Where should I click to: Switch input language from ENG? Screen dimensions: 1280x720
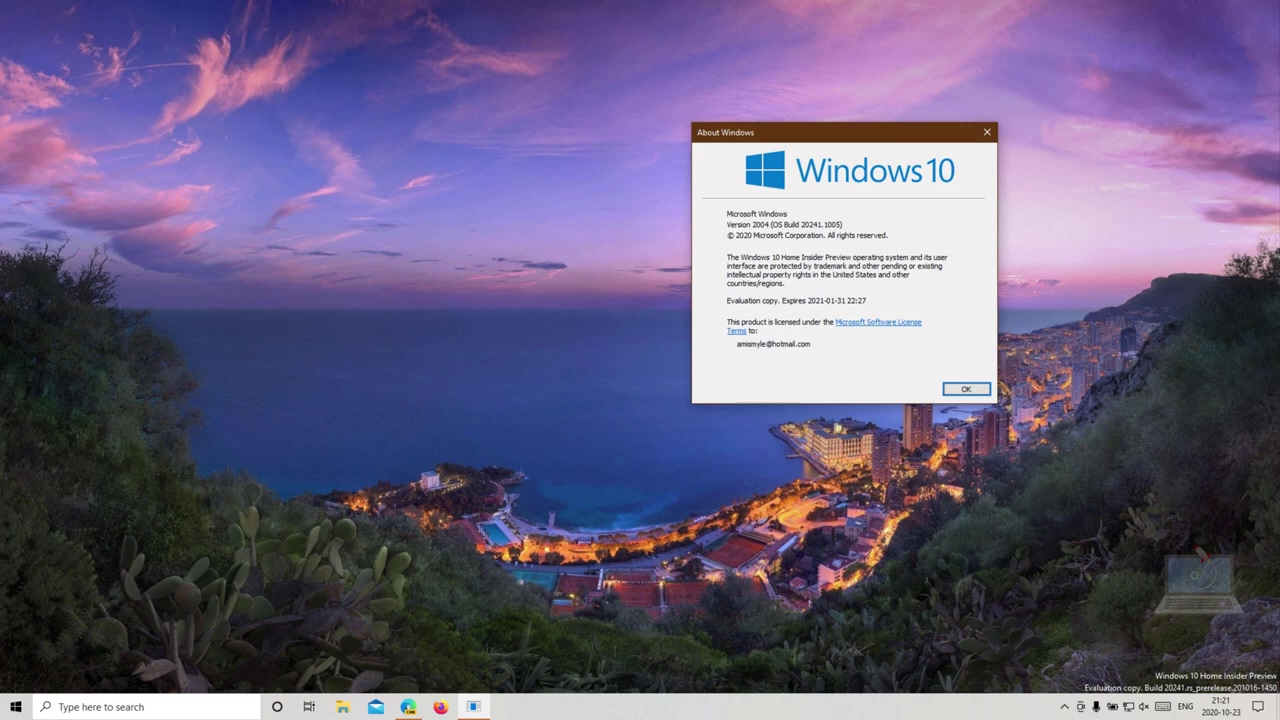(1186, 707)
